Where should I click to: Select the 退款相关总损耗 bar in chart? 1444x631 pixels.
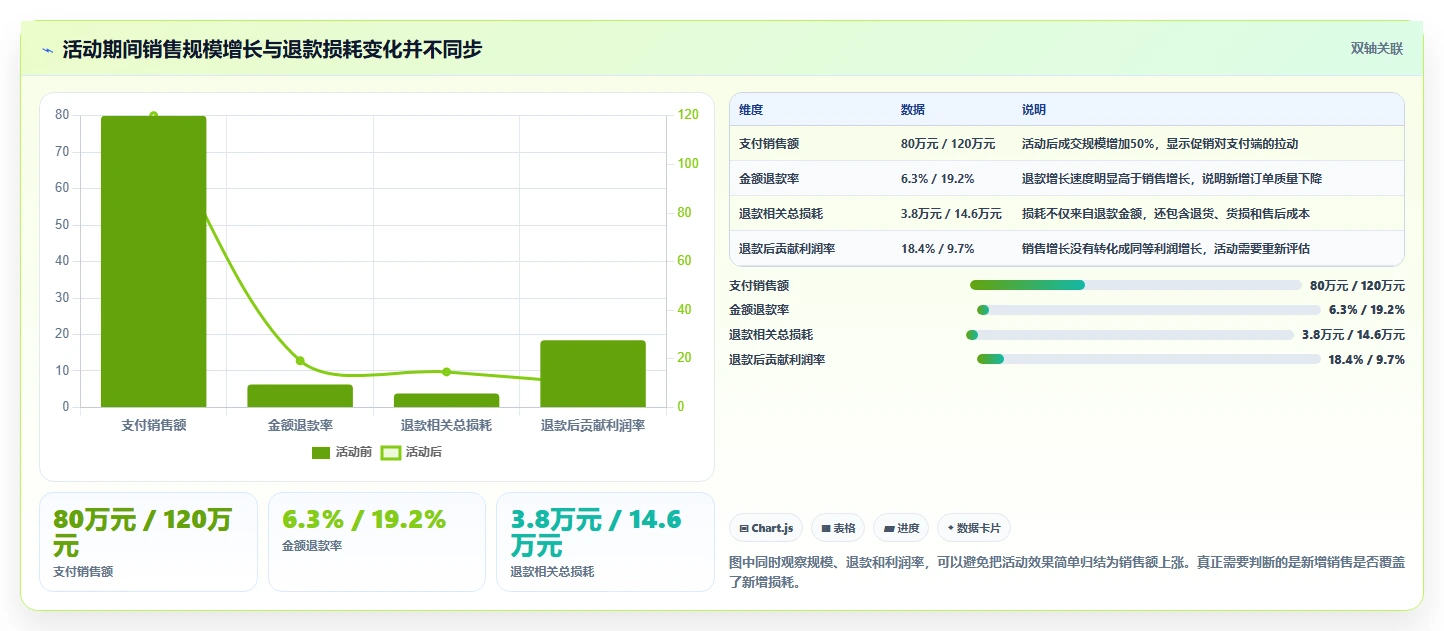click(x=447, y=400)
